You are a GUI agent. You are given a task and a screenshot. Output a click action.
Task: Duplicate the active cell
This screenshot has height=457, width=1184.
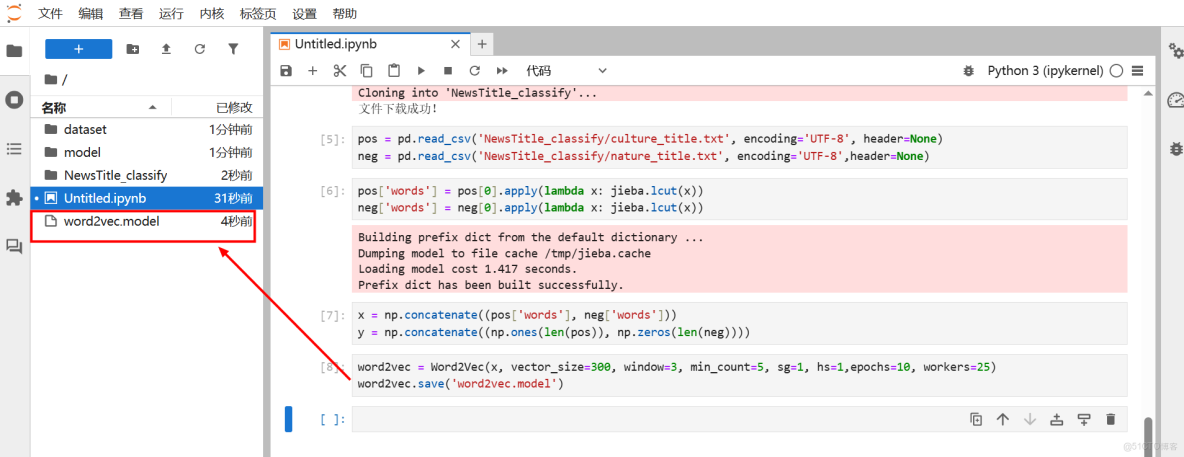tap(976, 419)
